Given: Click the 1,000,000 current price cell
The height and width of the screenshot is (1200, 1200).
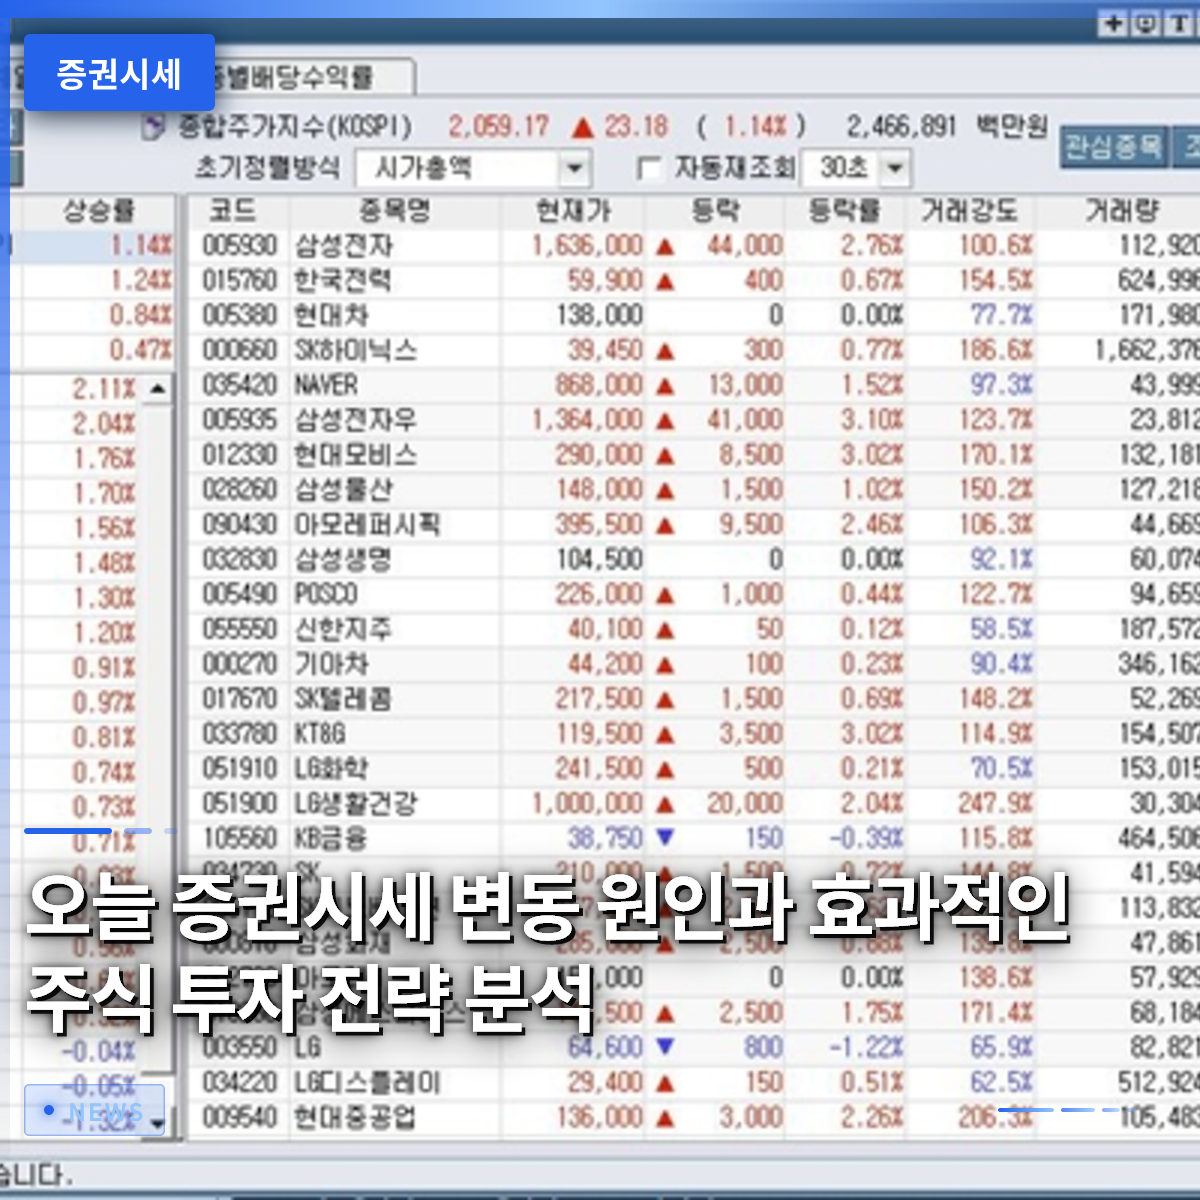Looking at the screenshot, I should (587, 804).
